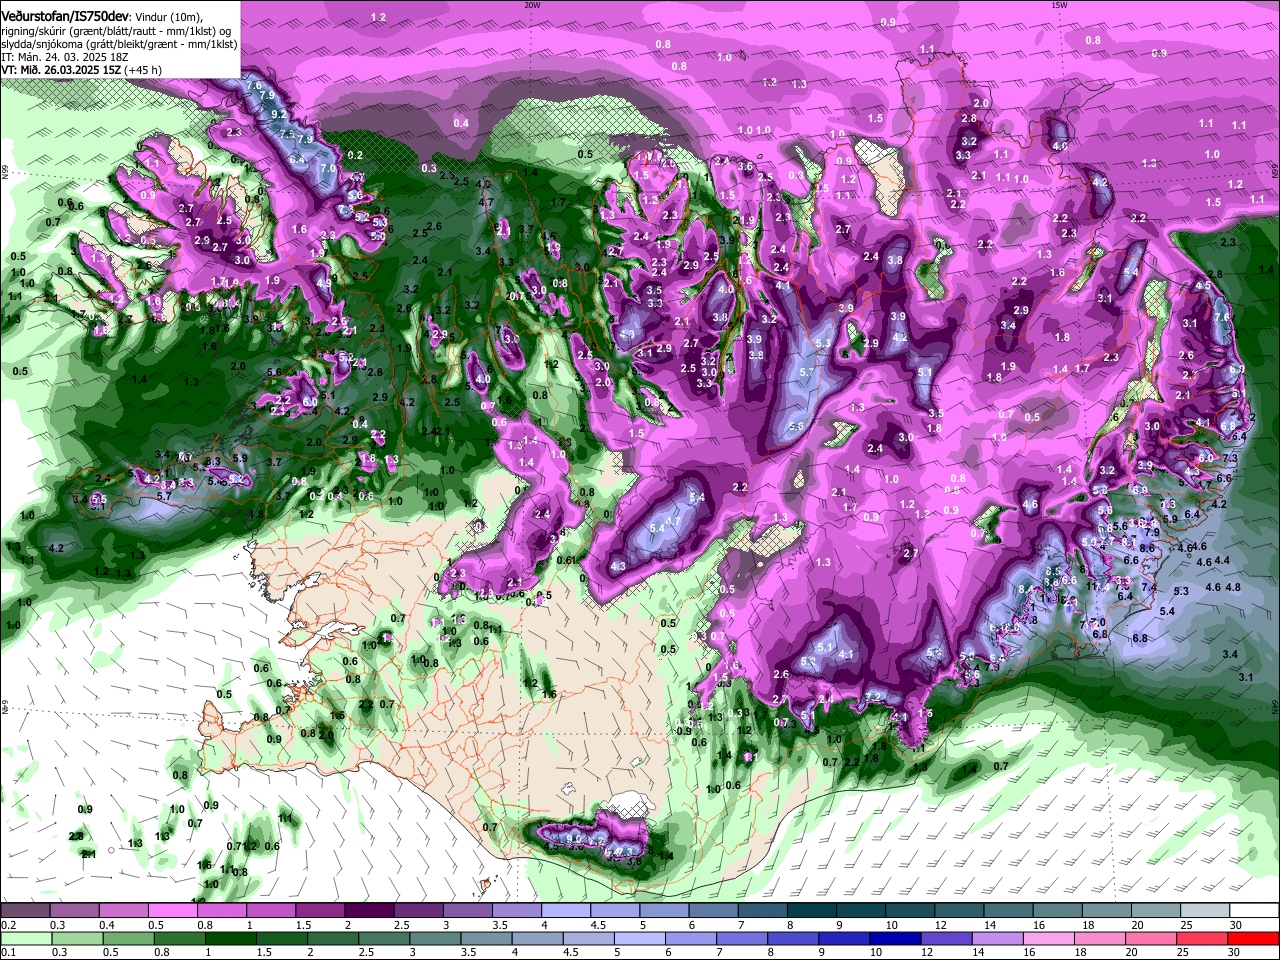Click the 9.2 precipitation value on the map

(x=278, y=115)
